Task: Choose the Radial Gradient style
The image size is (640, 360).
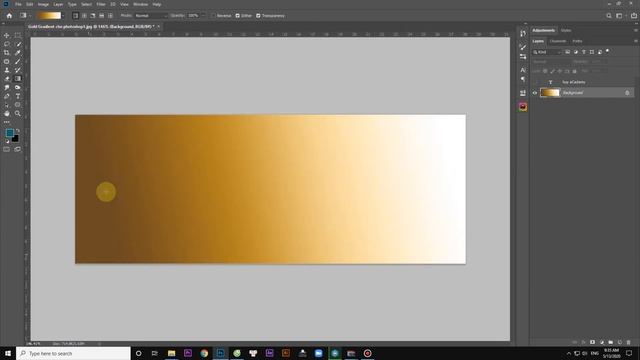Action: tap(84, 16)
